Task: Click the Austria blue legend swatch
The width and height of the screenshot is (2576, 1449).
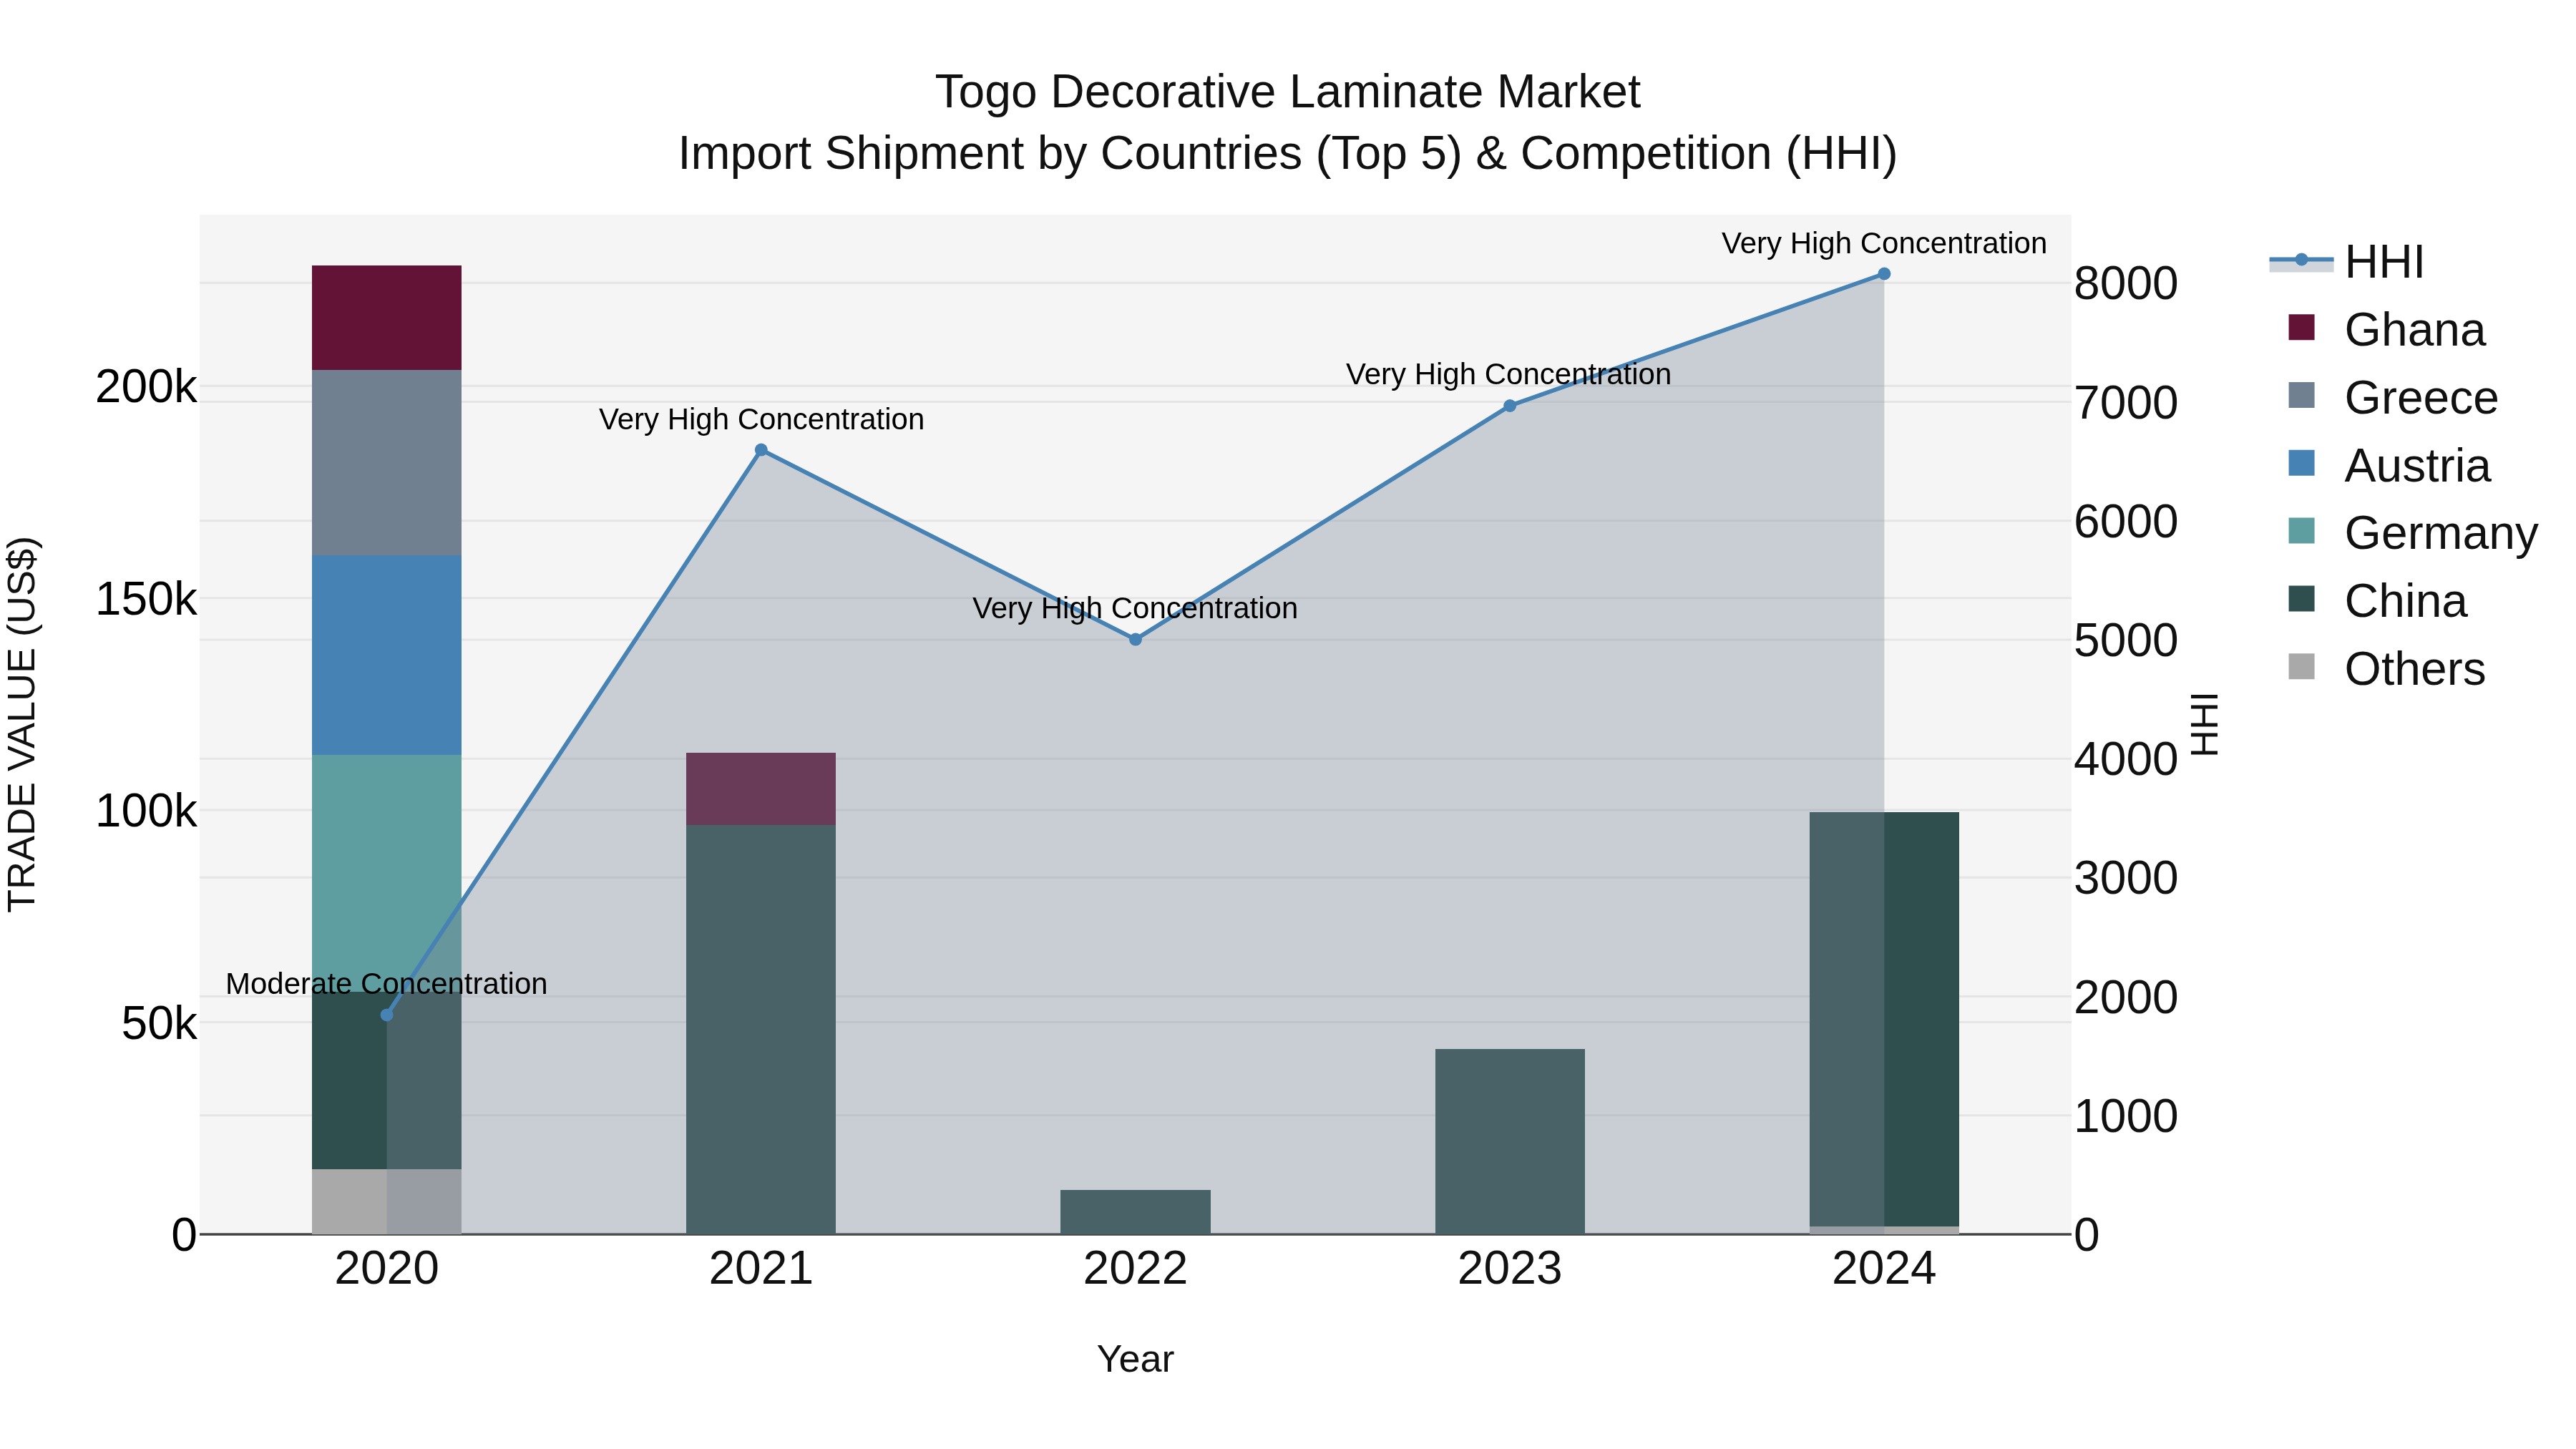Action: [2301, 463]
